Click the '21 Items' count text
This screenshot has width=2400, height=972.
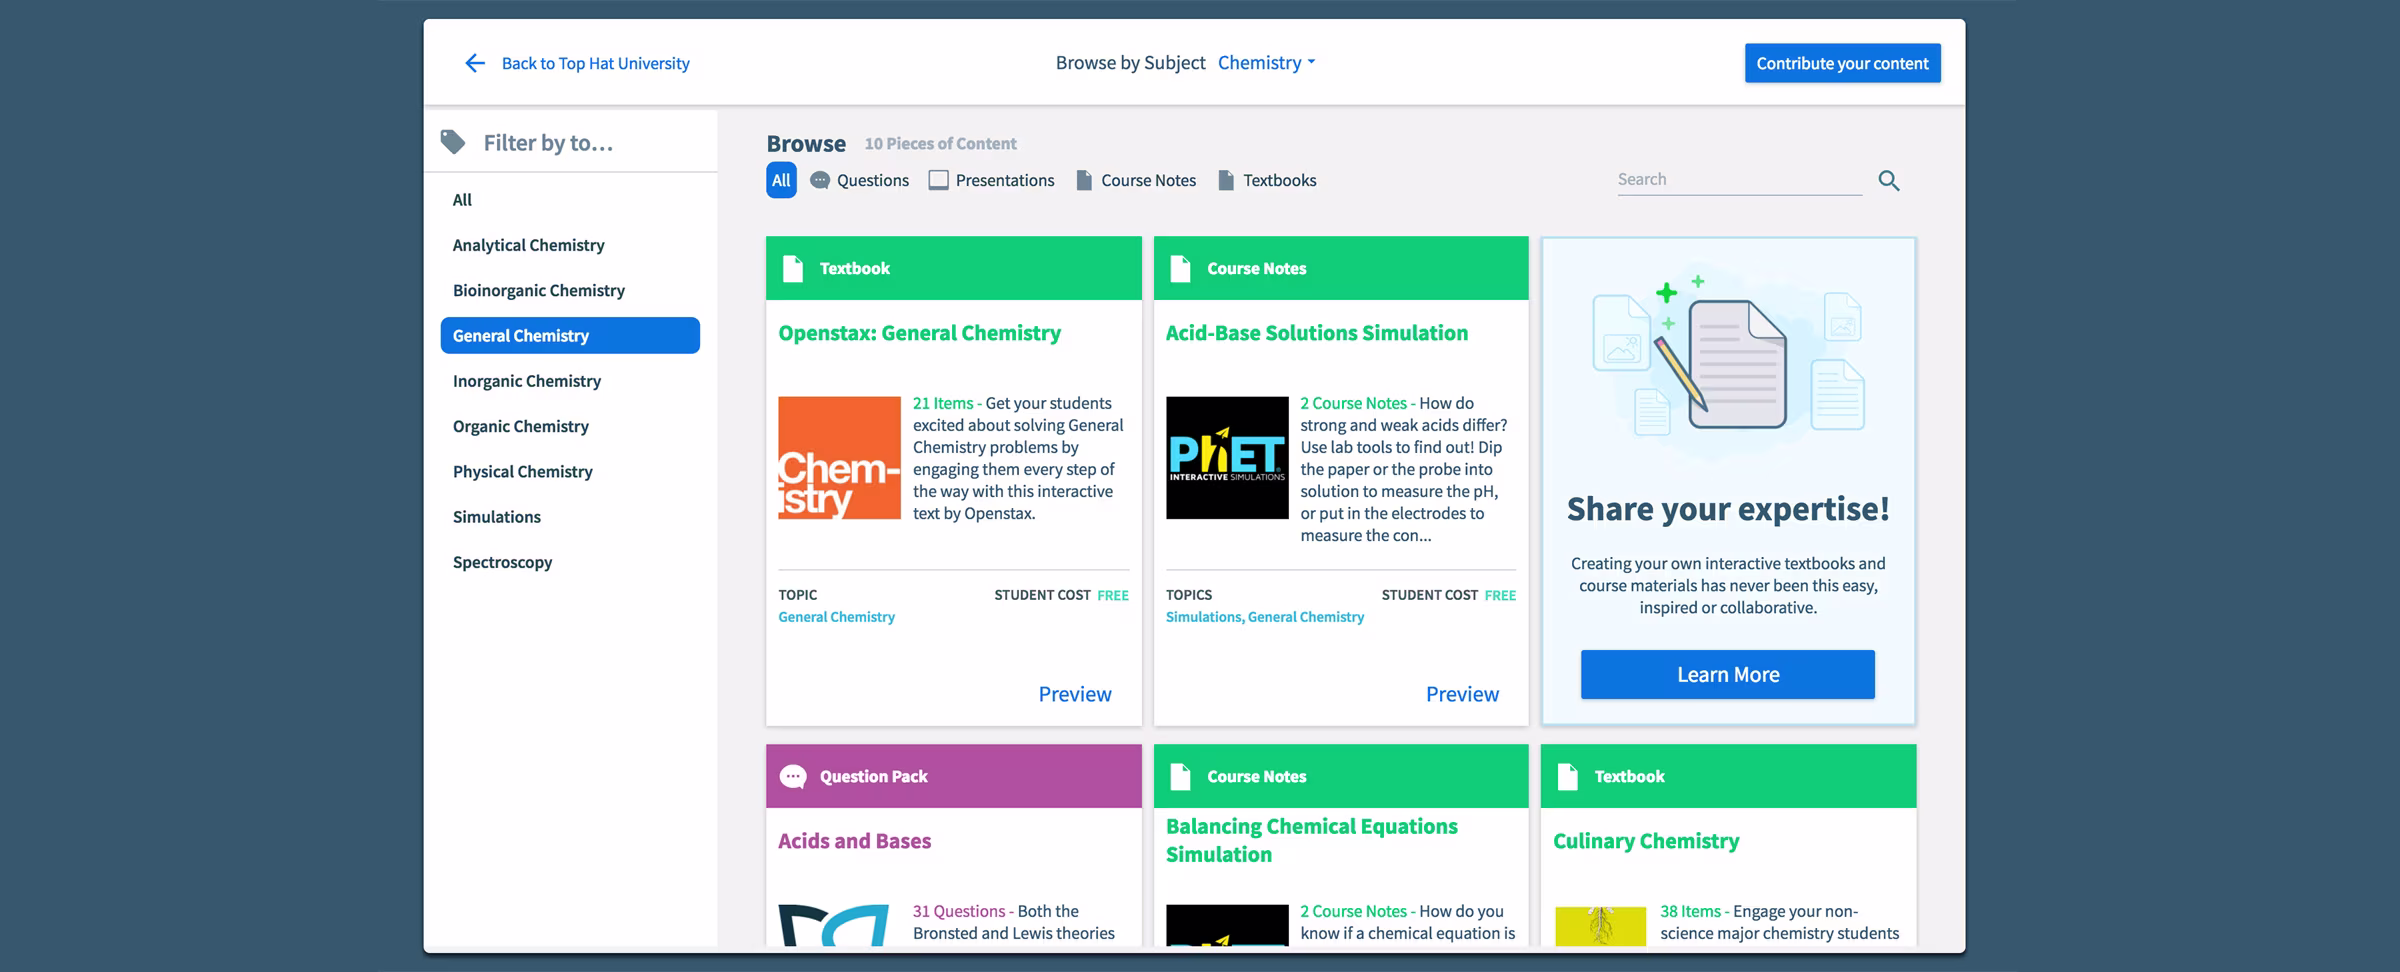click(942, 403)
